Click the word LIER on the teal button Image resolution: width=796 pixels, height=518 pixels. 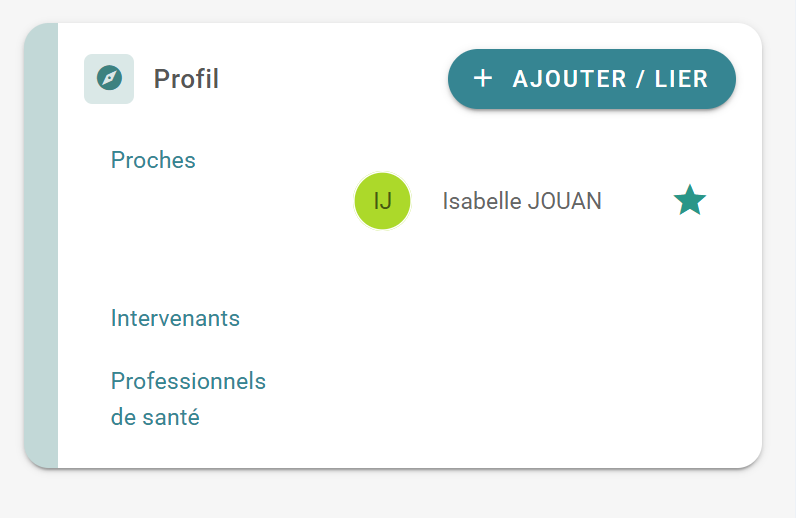681,79
